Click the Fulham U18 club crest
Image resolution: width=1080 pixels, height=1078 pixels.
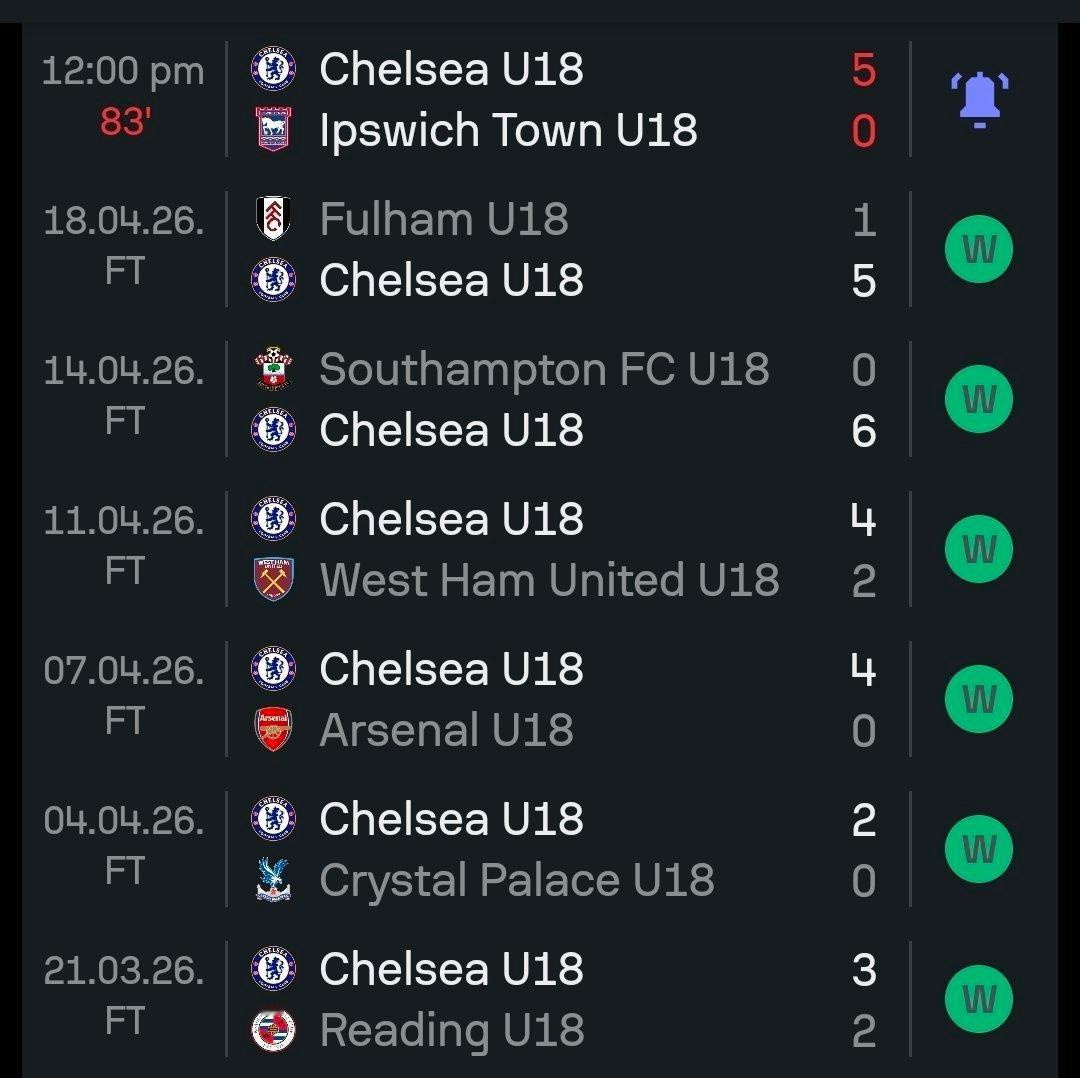point(272,219)
